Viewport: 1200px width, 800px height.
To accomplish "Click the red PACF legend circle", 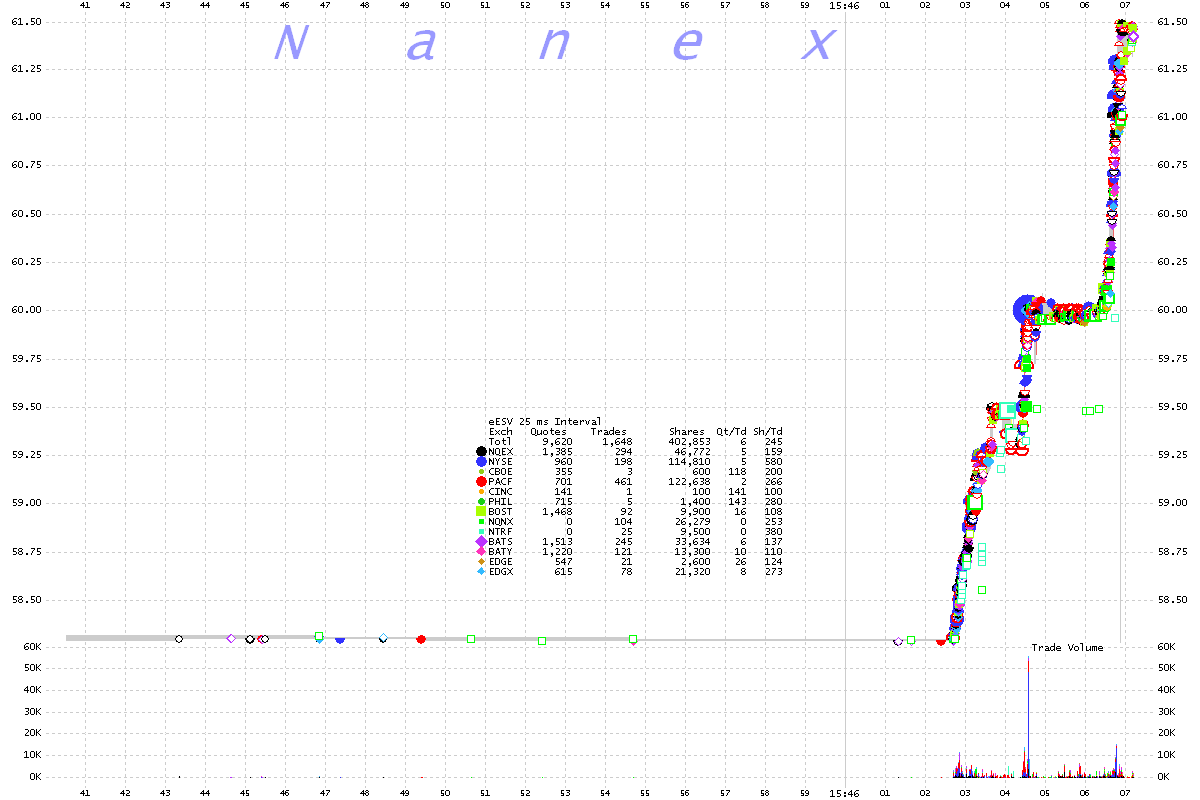I will [x=482, y=482].
